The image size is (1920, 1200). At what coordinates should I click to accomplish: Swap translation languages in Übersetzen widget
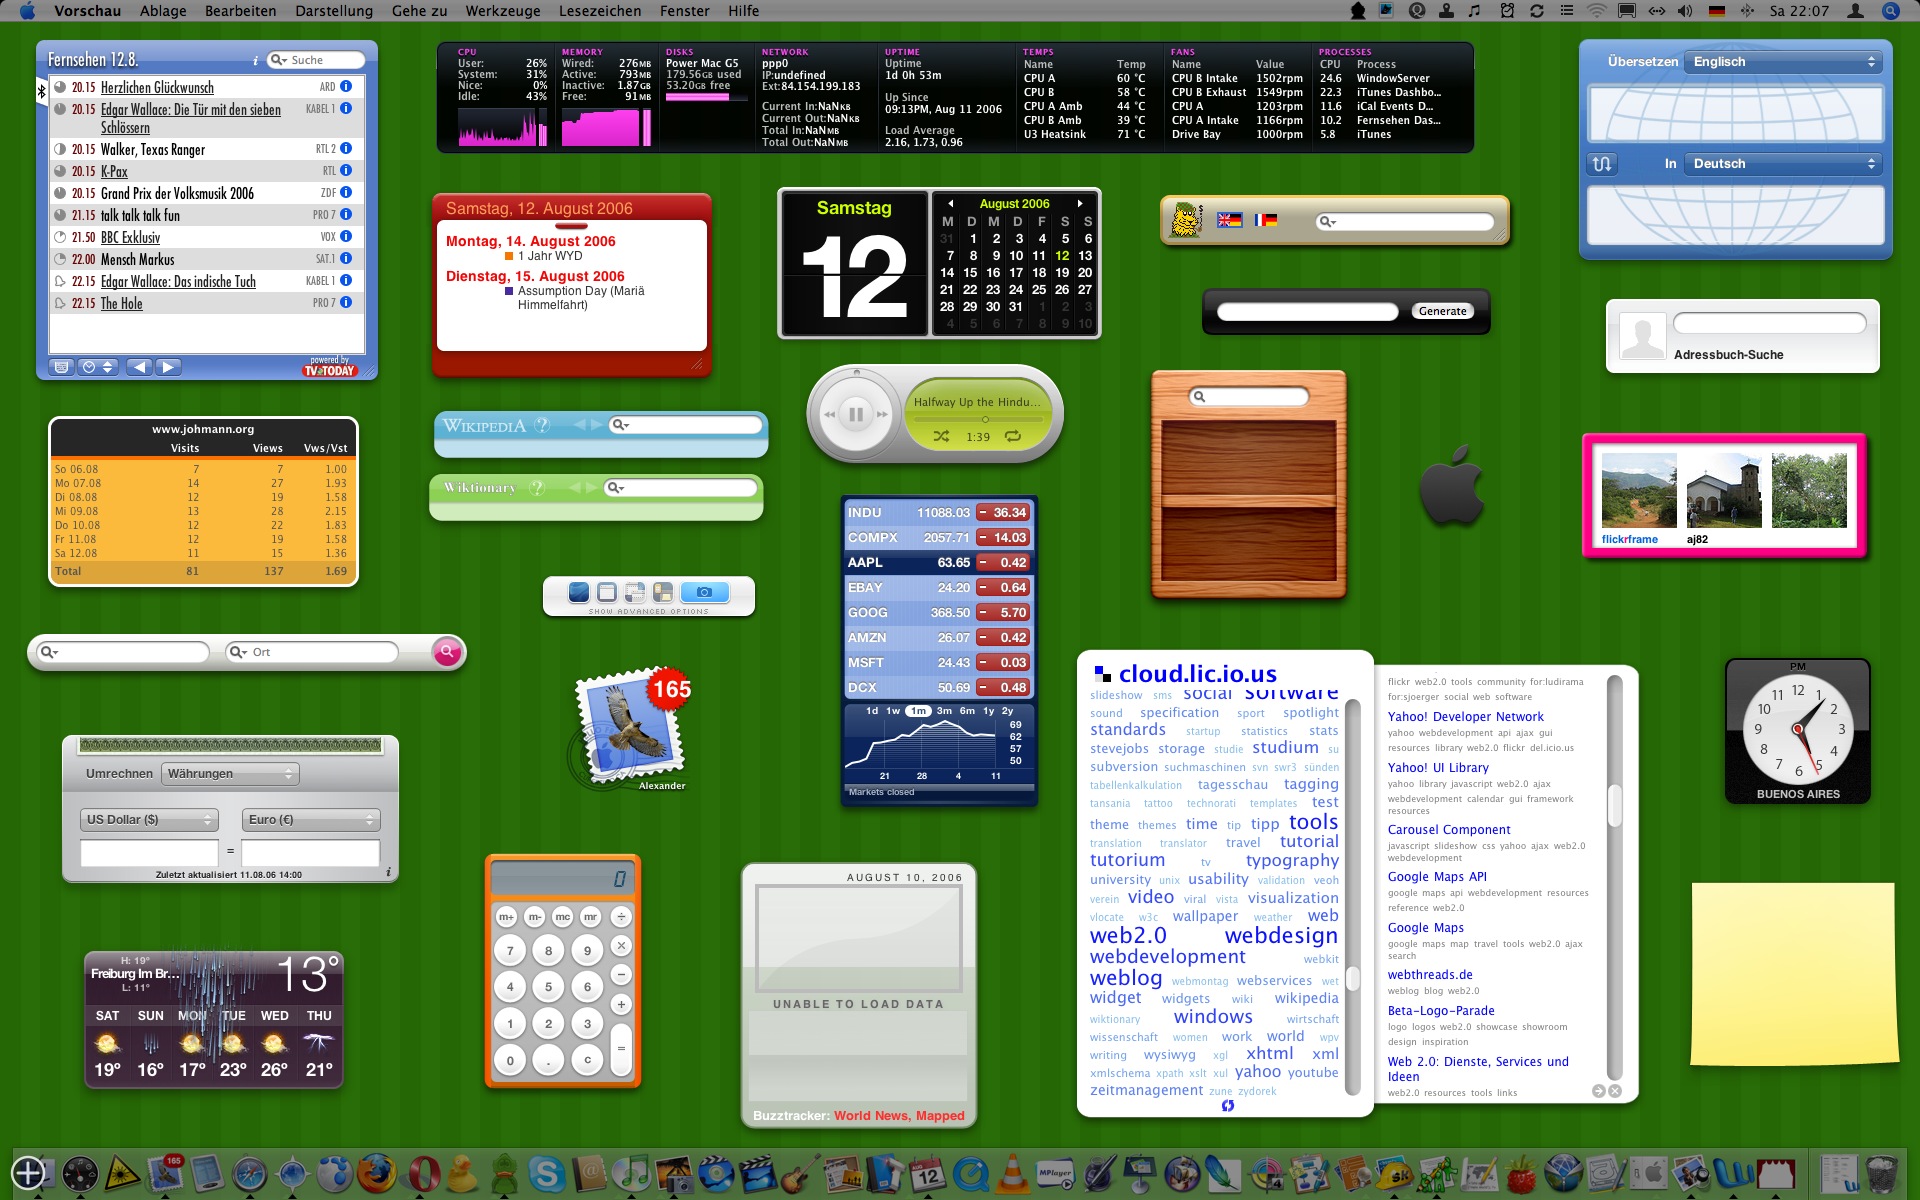(x=1602, y=164)
